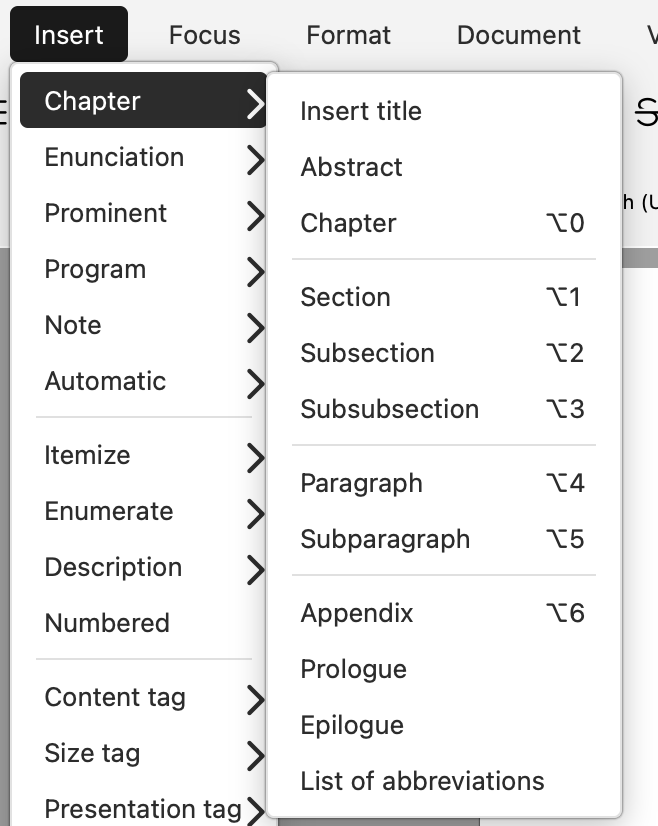Image resolution: width=658 pixels, height=826 pixels.
Task: Open the Focus menu
Action: (x=204, y=35)
